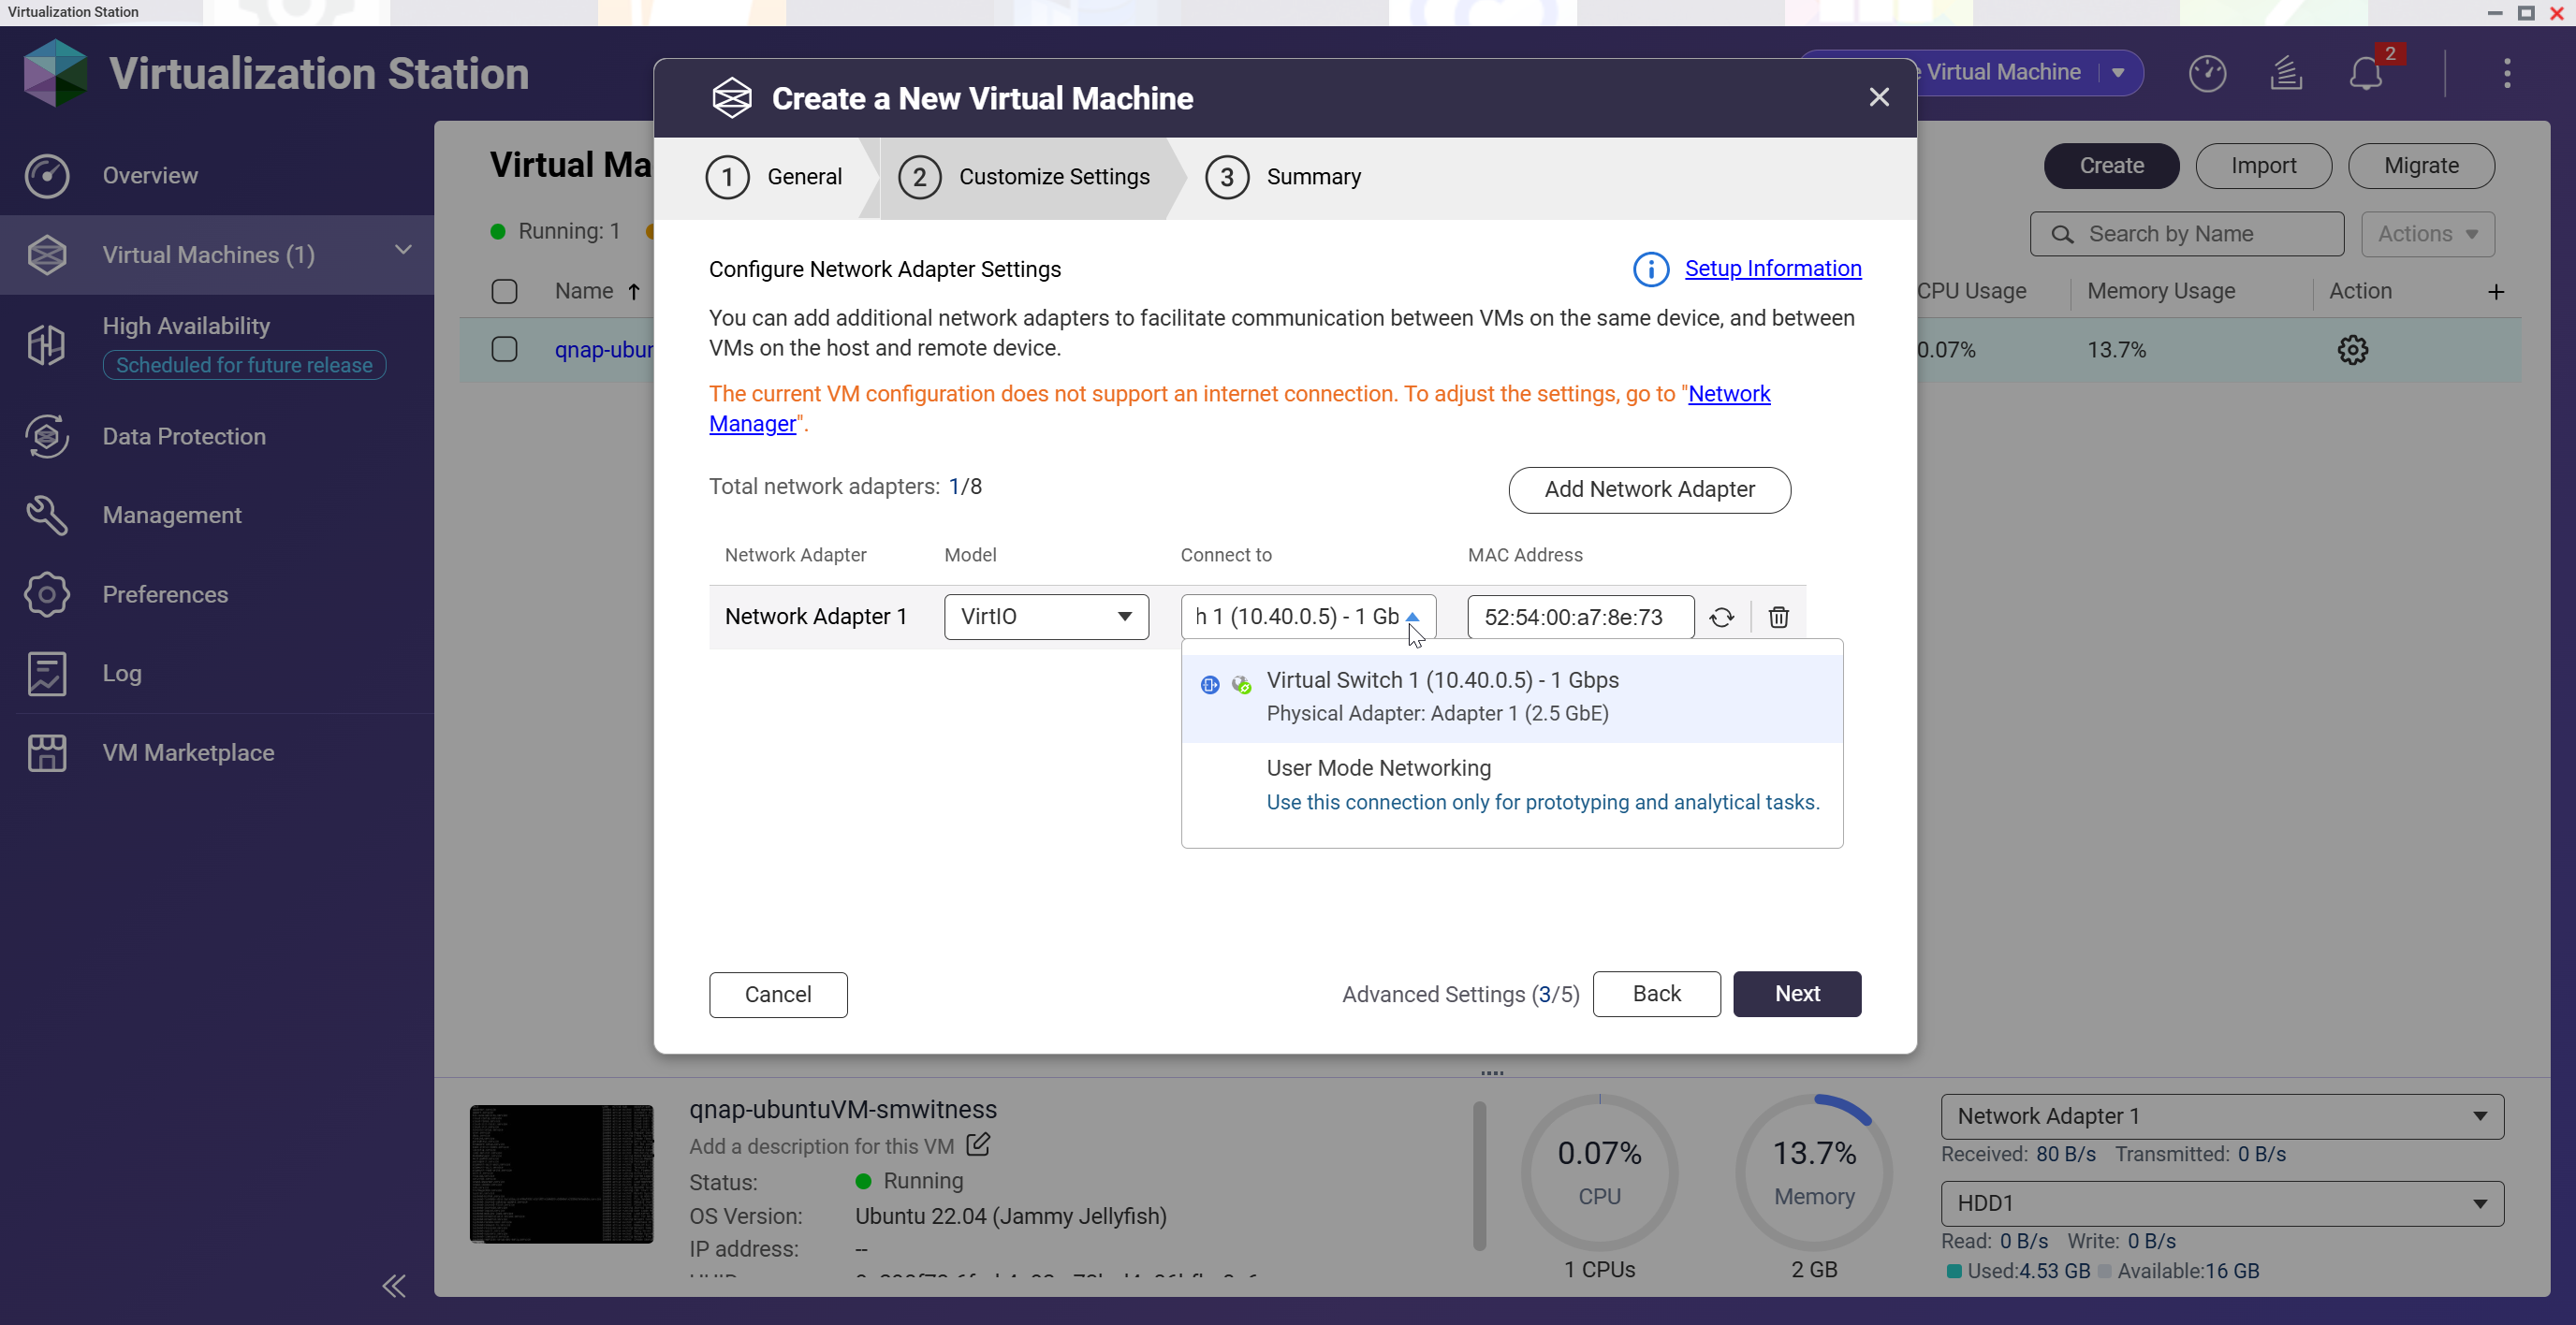The image size is (2576, 1325).
Task: Open the three-dot more options menu
Action: click(2506, 73)
